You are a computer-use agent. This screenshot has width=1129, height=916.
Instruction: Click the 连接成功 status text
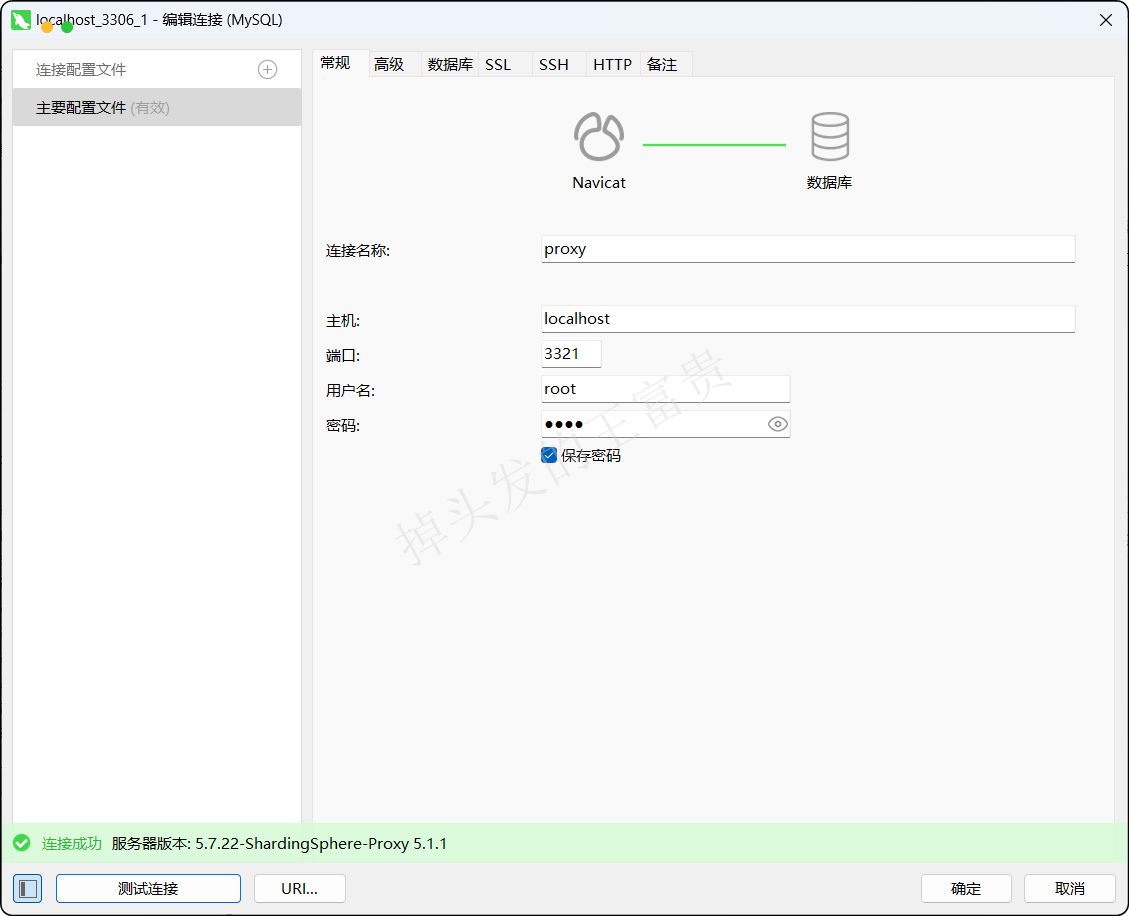pos(72,843)
